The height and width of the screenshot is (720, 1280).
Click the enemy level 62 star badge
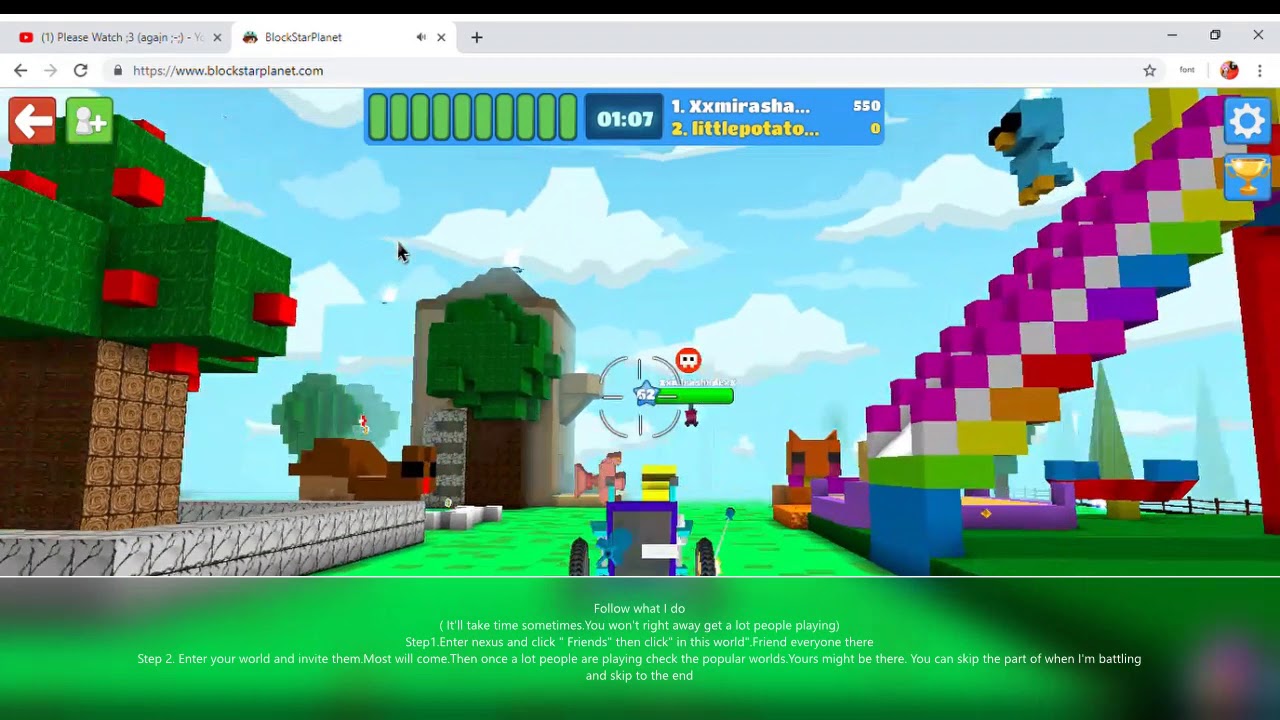pos(646,395)
